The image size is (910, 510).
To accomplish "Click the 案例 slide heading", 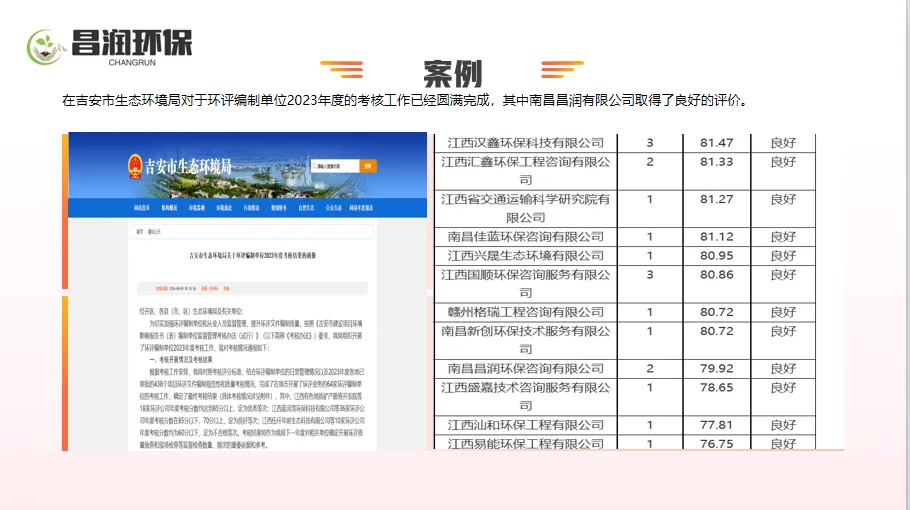I will click(x=452, y=74).
